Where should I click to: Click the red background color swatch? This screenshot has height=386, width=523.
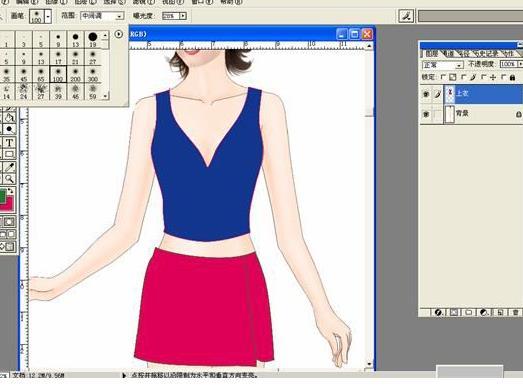tap(9, 205)
